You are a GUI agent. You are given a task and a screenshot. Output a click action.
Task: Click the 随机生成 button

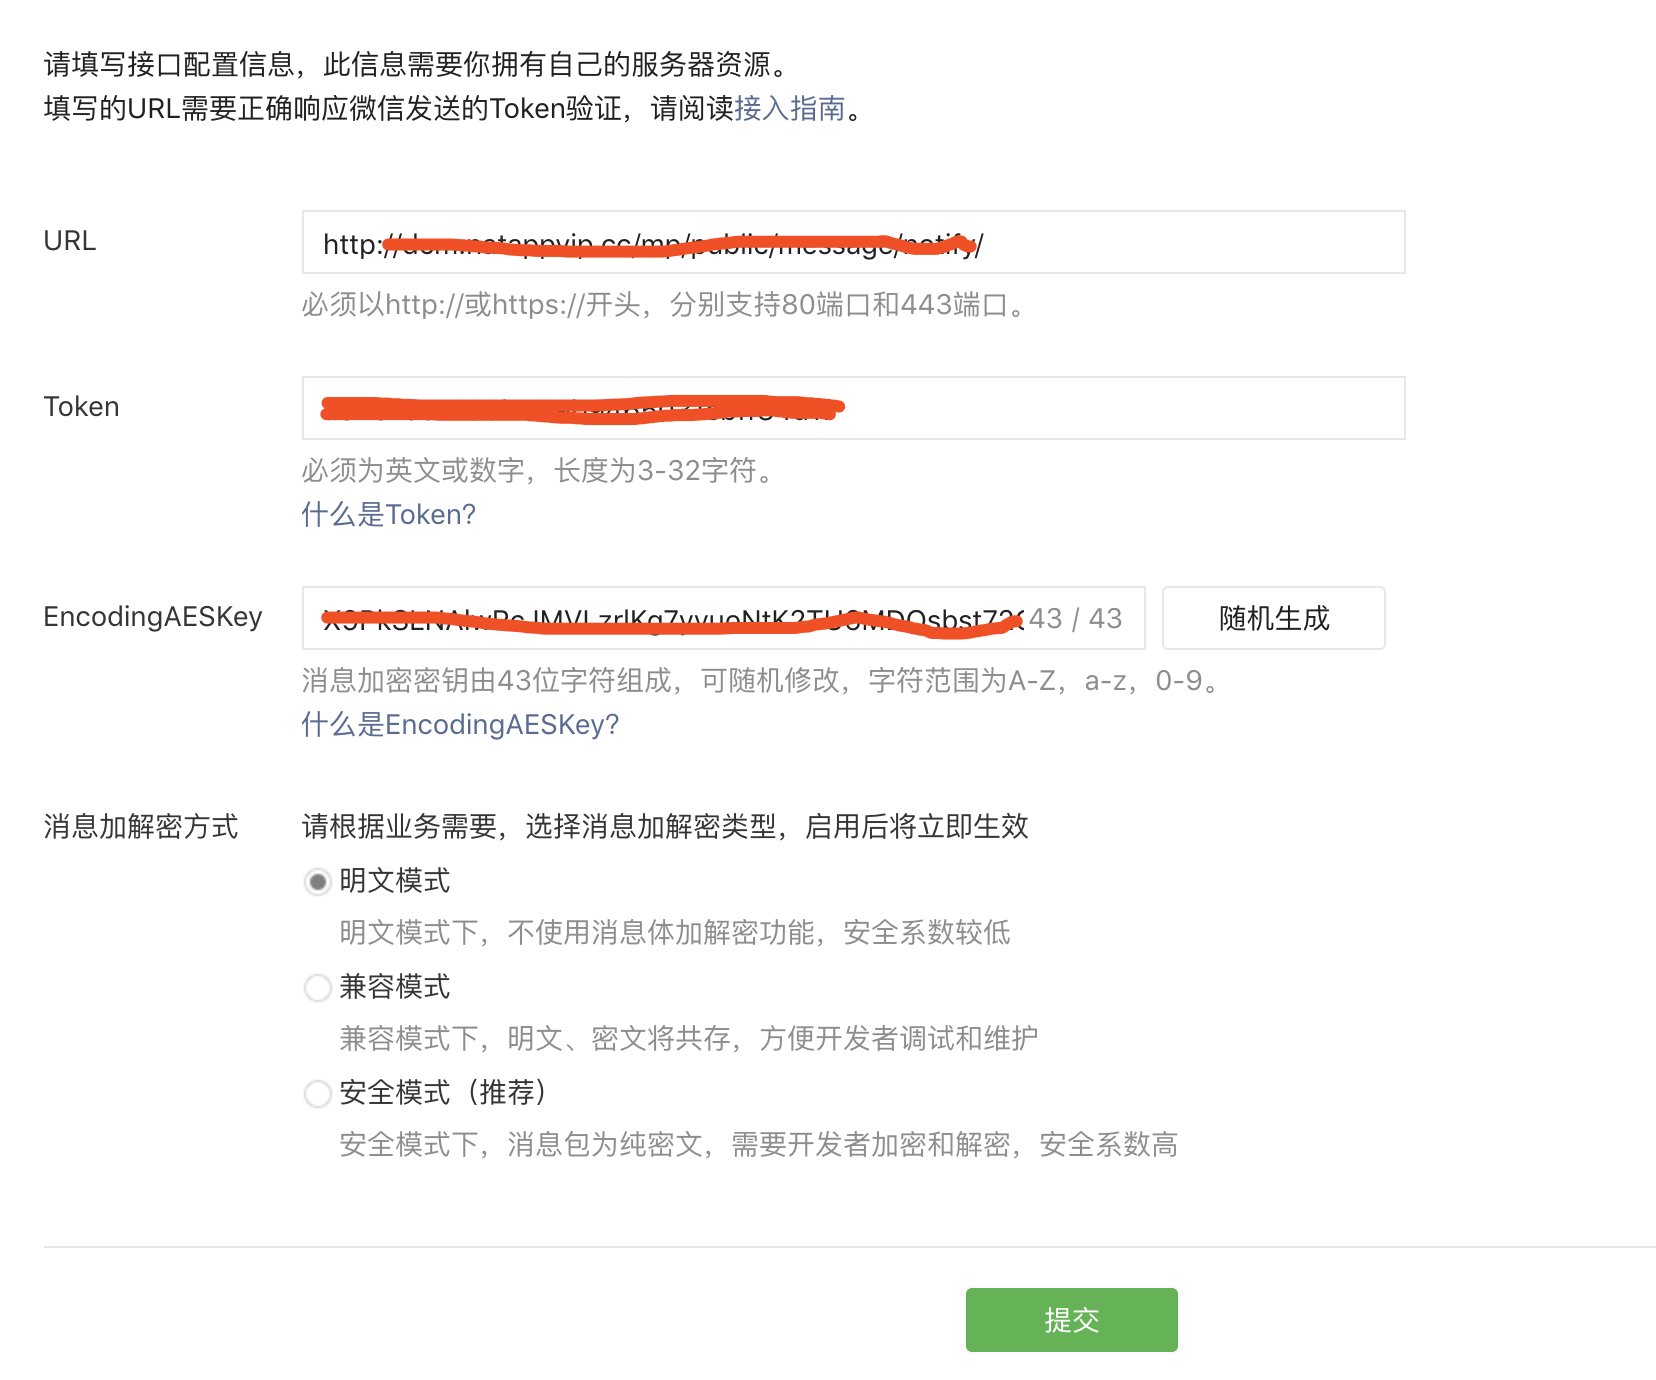[1273, 618]
